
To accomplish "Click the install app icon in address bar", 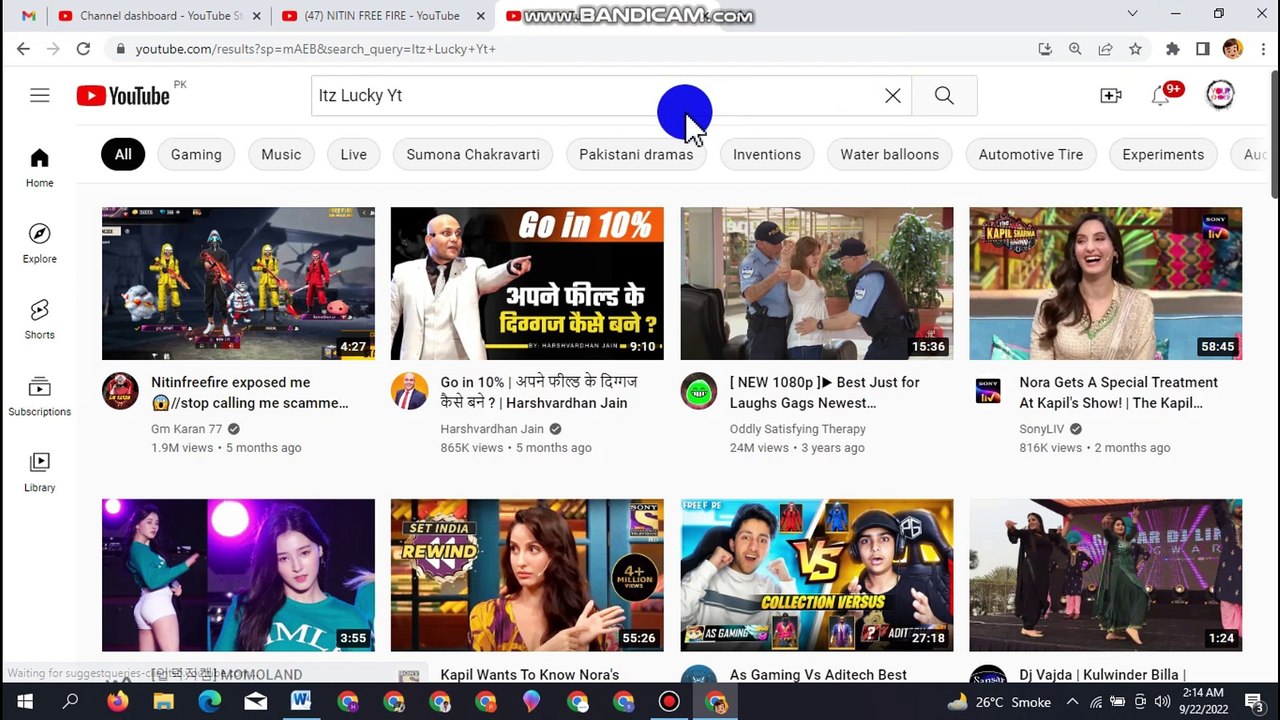I will pyautogui.click(x=1045, y=48).
